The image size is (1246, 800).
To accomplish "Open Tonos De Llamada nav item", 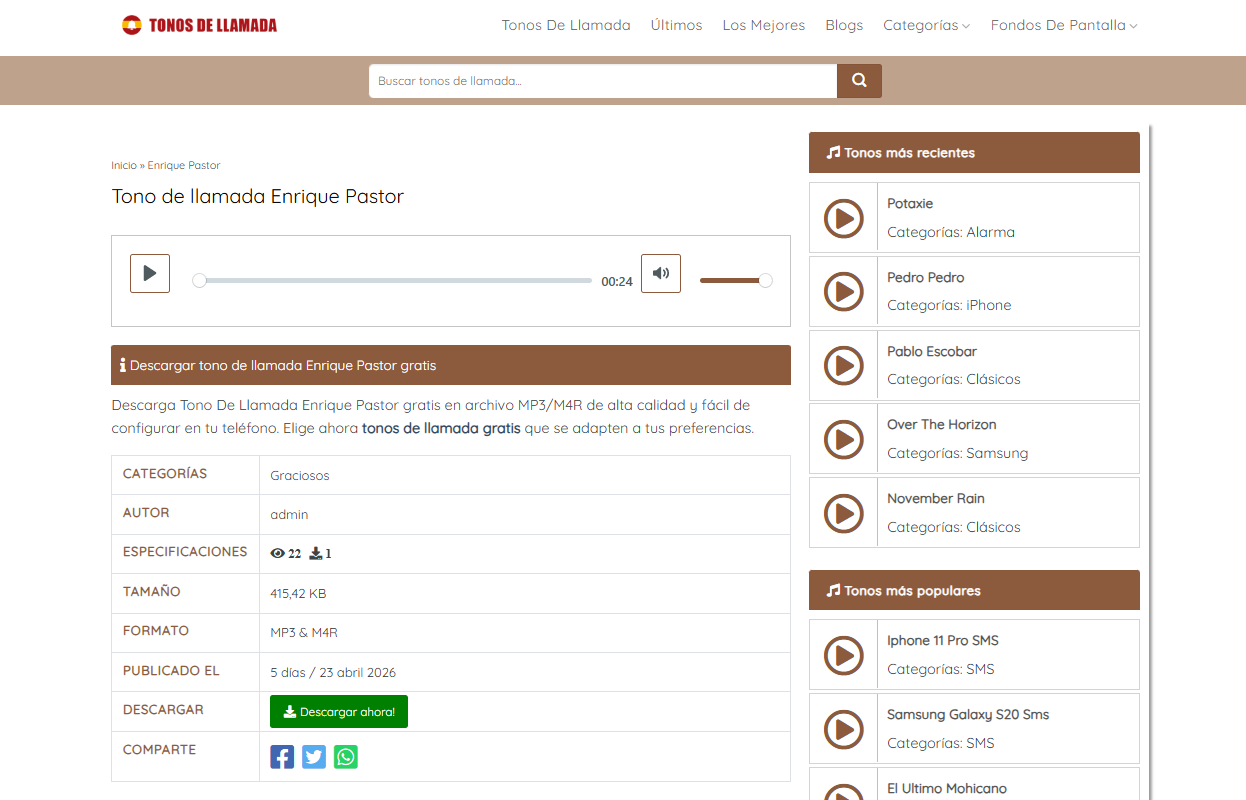I will point(566,25).
